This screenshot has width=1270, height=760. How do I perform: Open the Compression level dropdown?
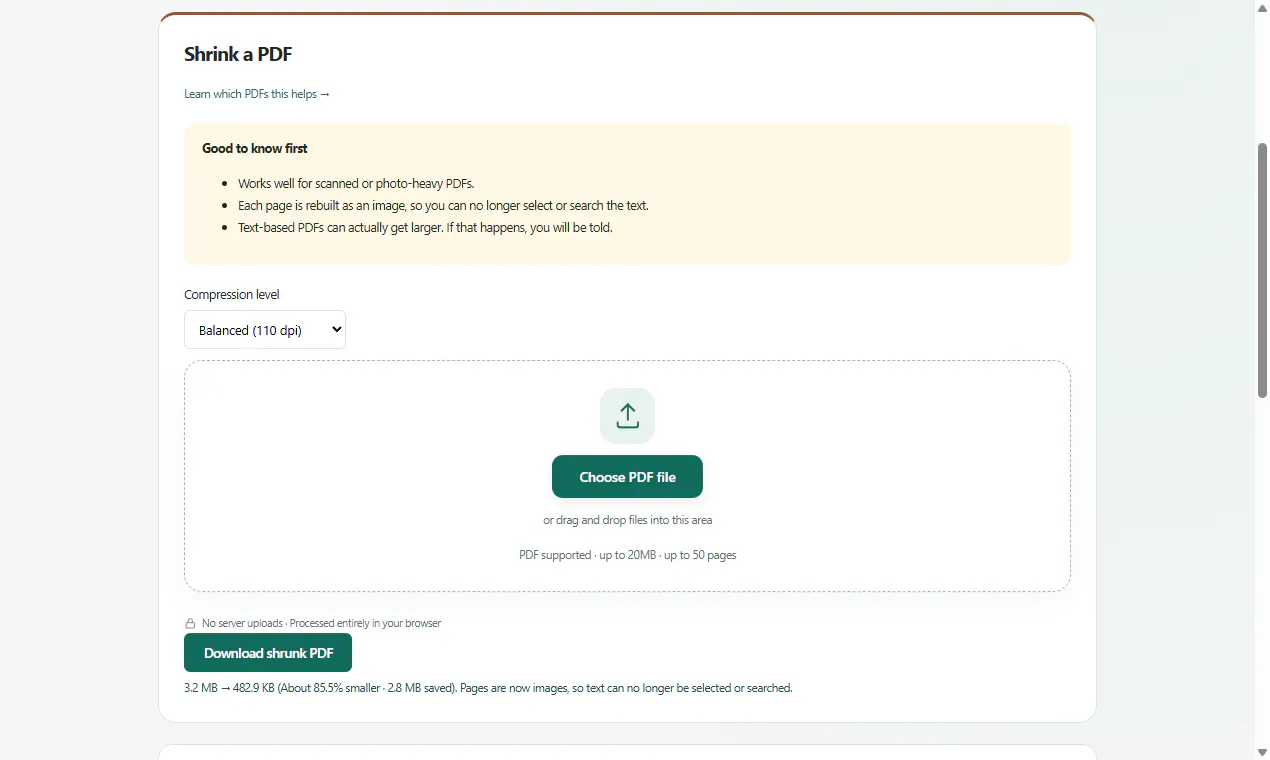coord(265,330)
